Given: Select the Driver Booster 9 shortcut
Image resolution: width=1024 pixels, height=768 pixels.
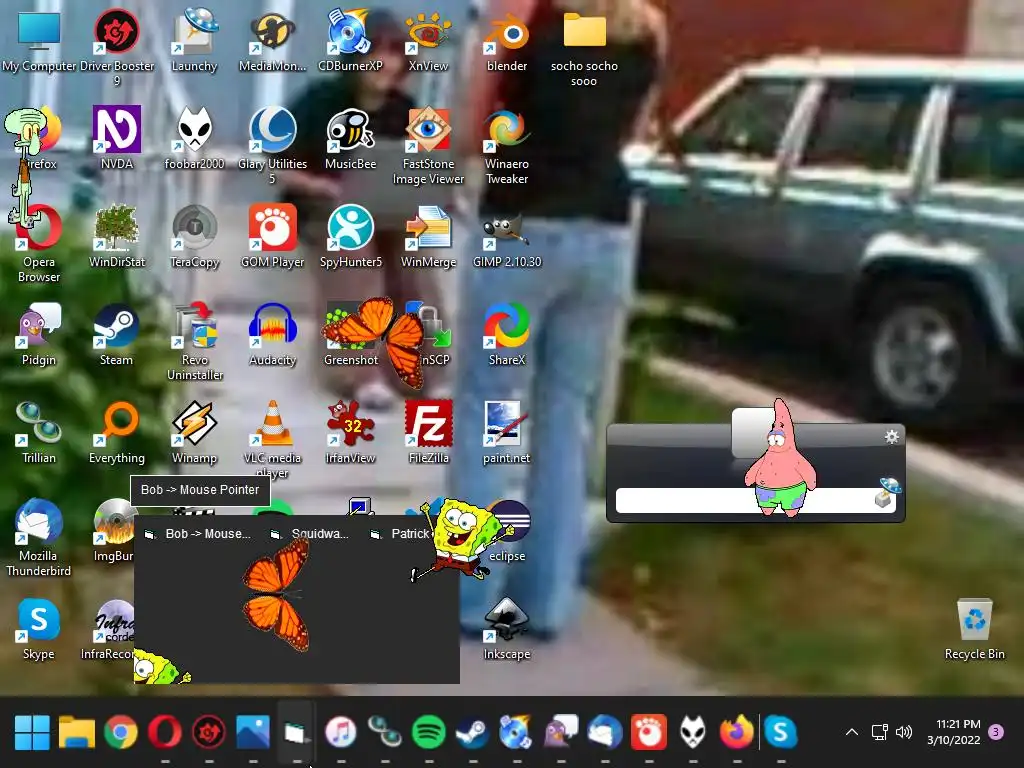Looking at the screenshot, I should (x=116, y=46).
